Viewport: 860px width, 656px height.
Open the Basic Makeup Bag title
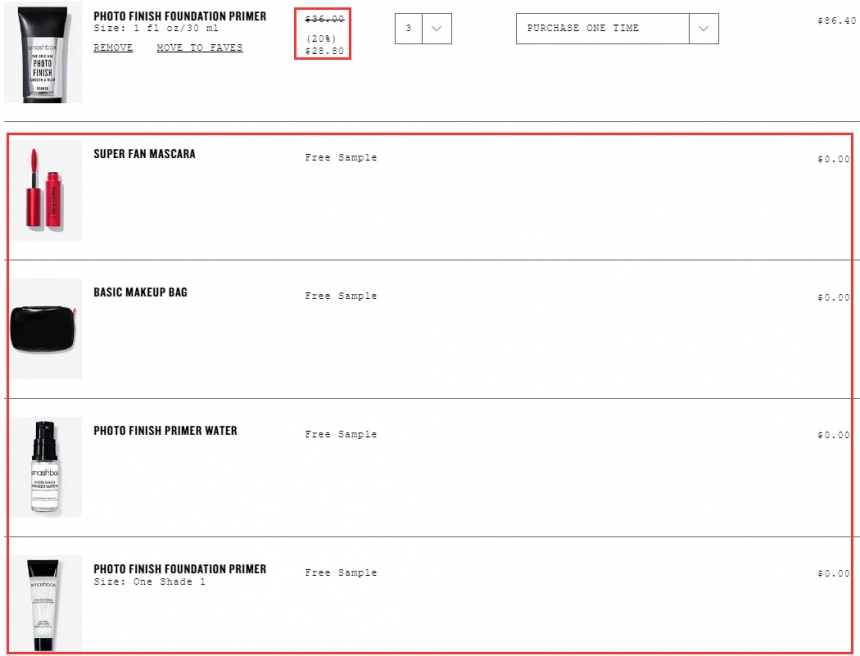[140, 292]
